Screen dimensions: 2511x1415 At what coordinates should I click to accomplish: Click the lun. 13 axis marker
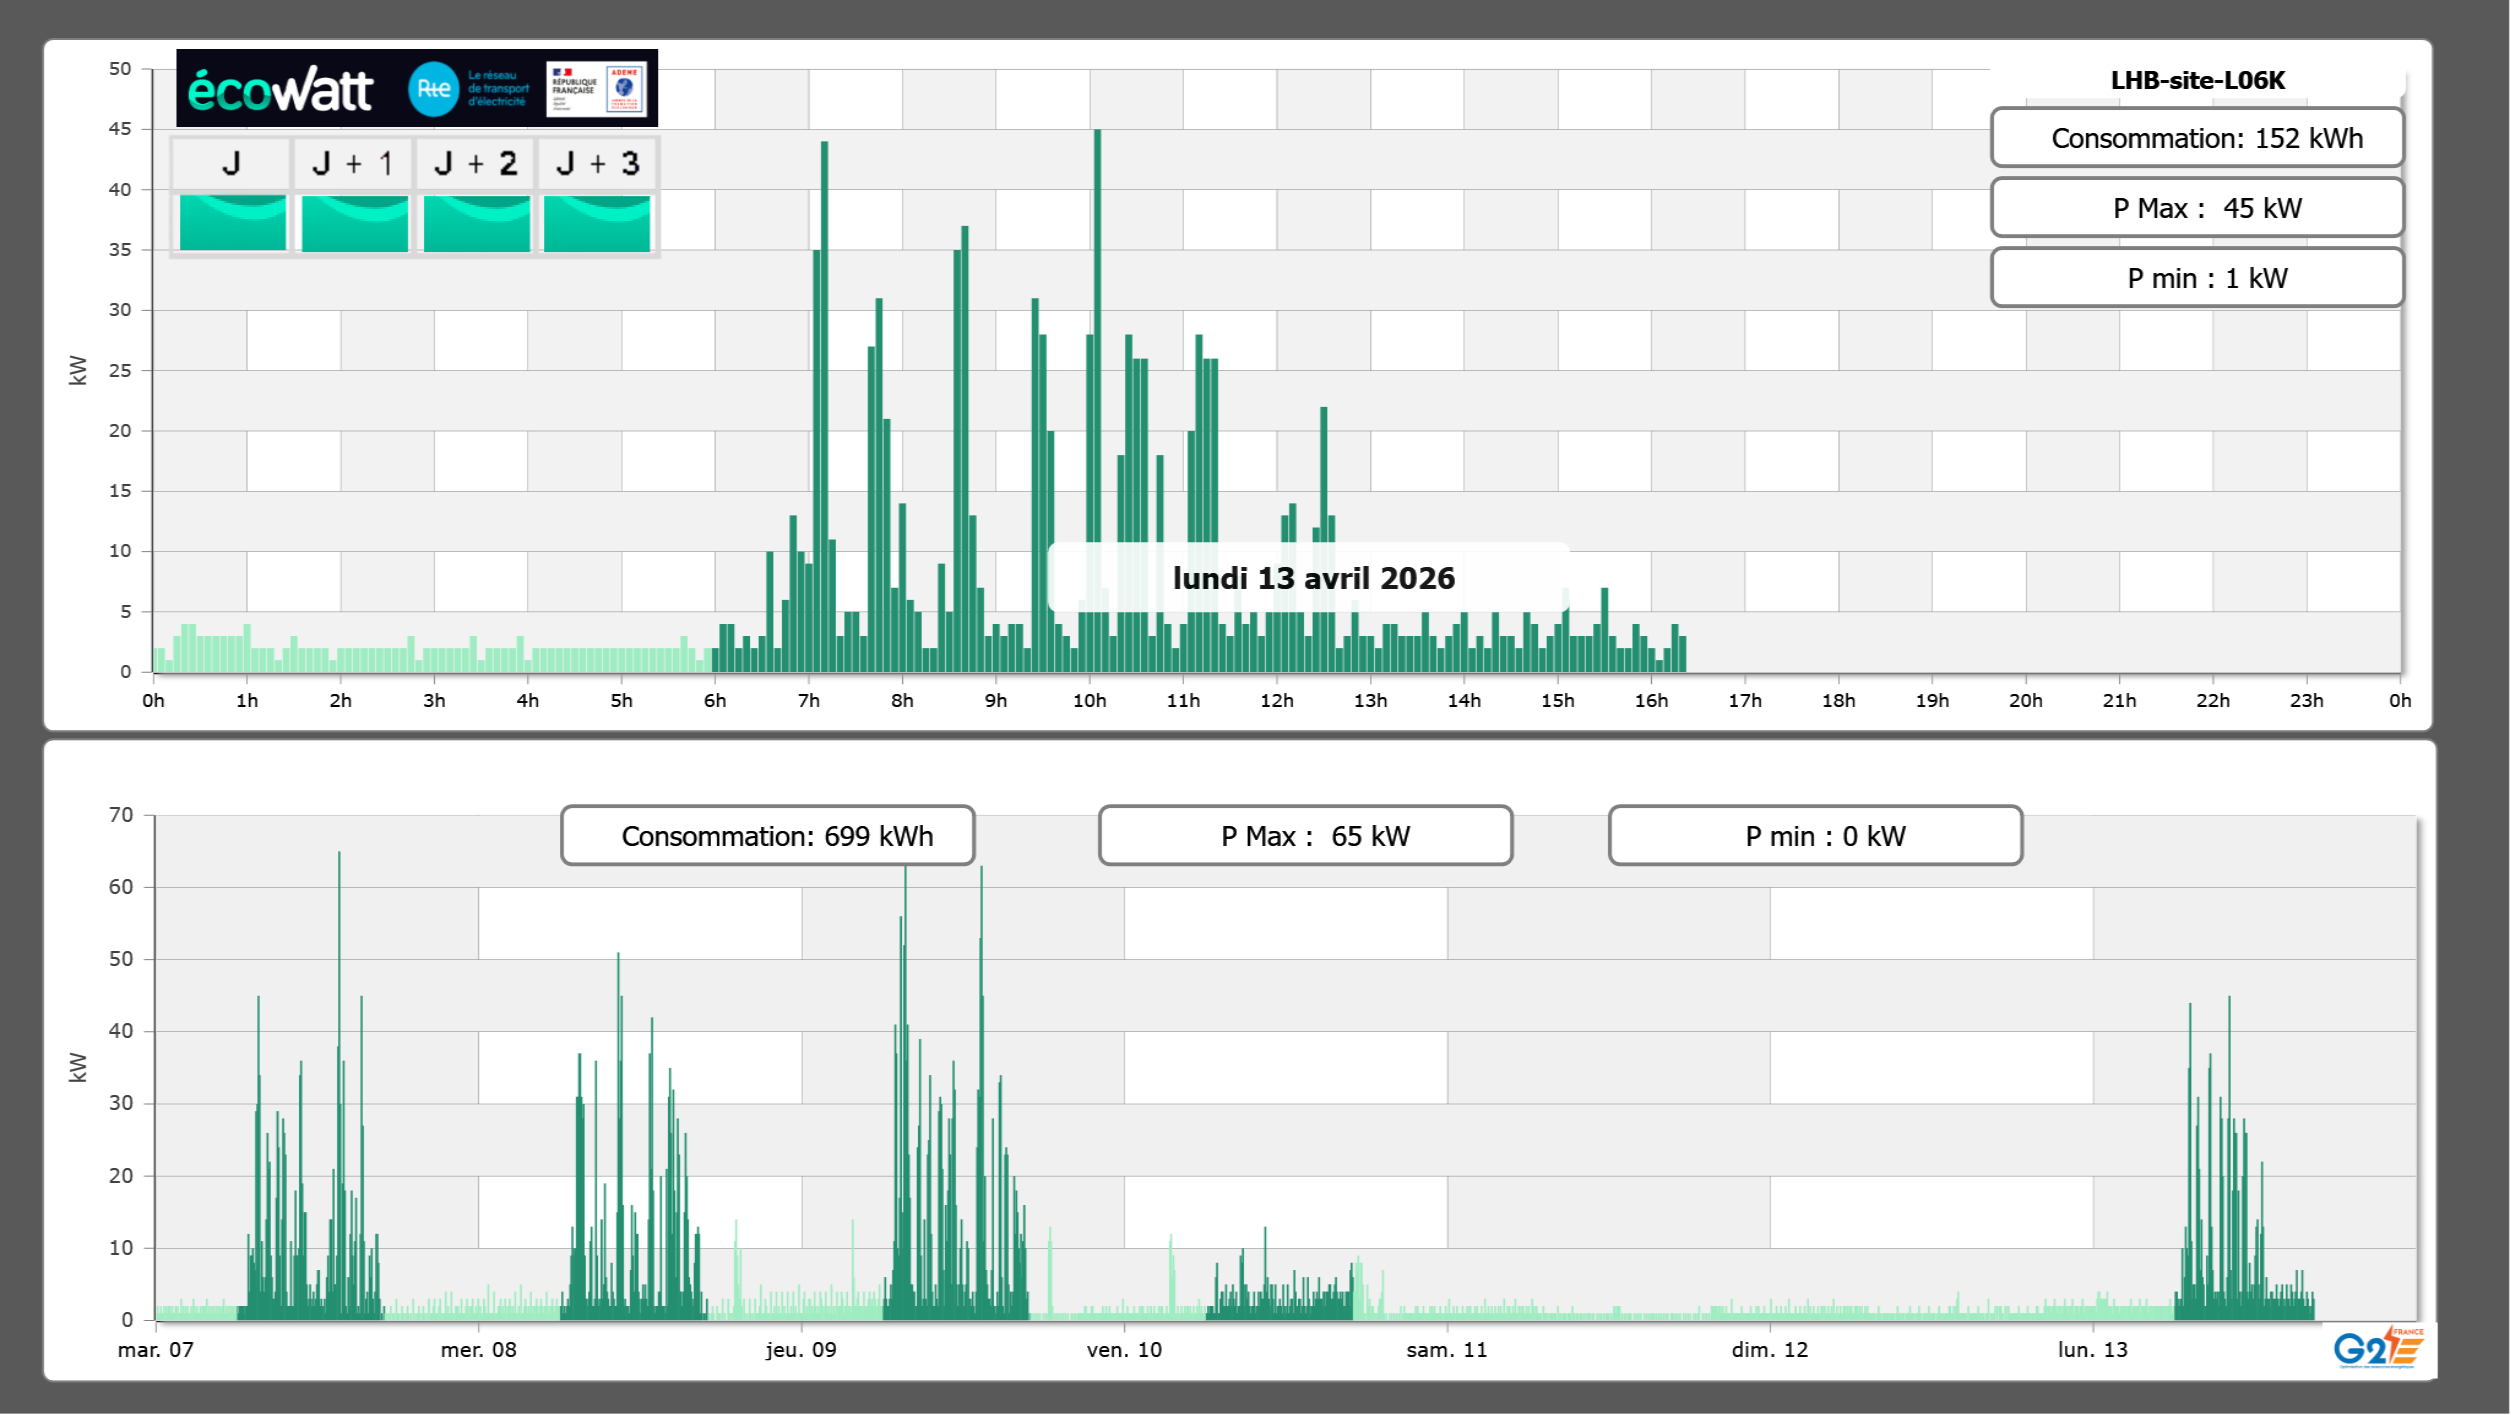click(2092, 1349)
